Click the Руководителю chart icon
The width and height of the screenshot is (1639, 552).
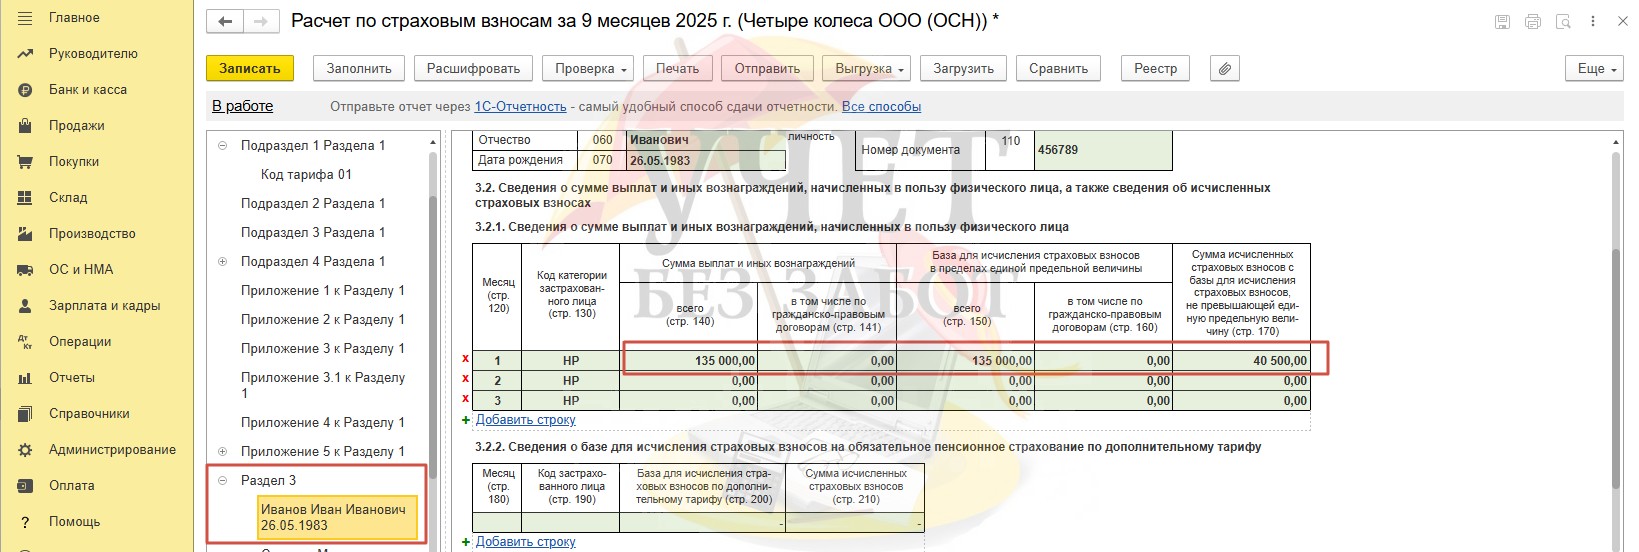pos(26,54)
